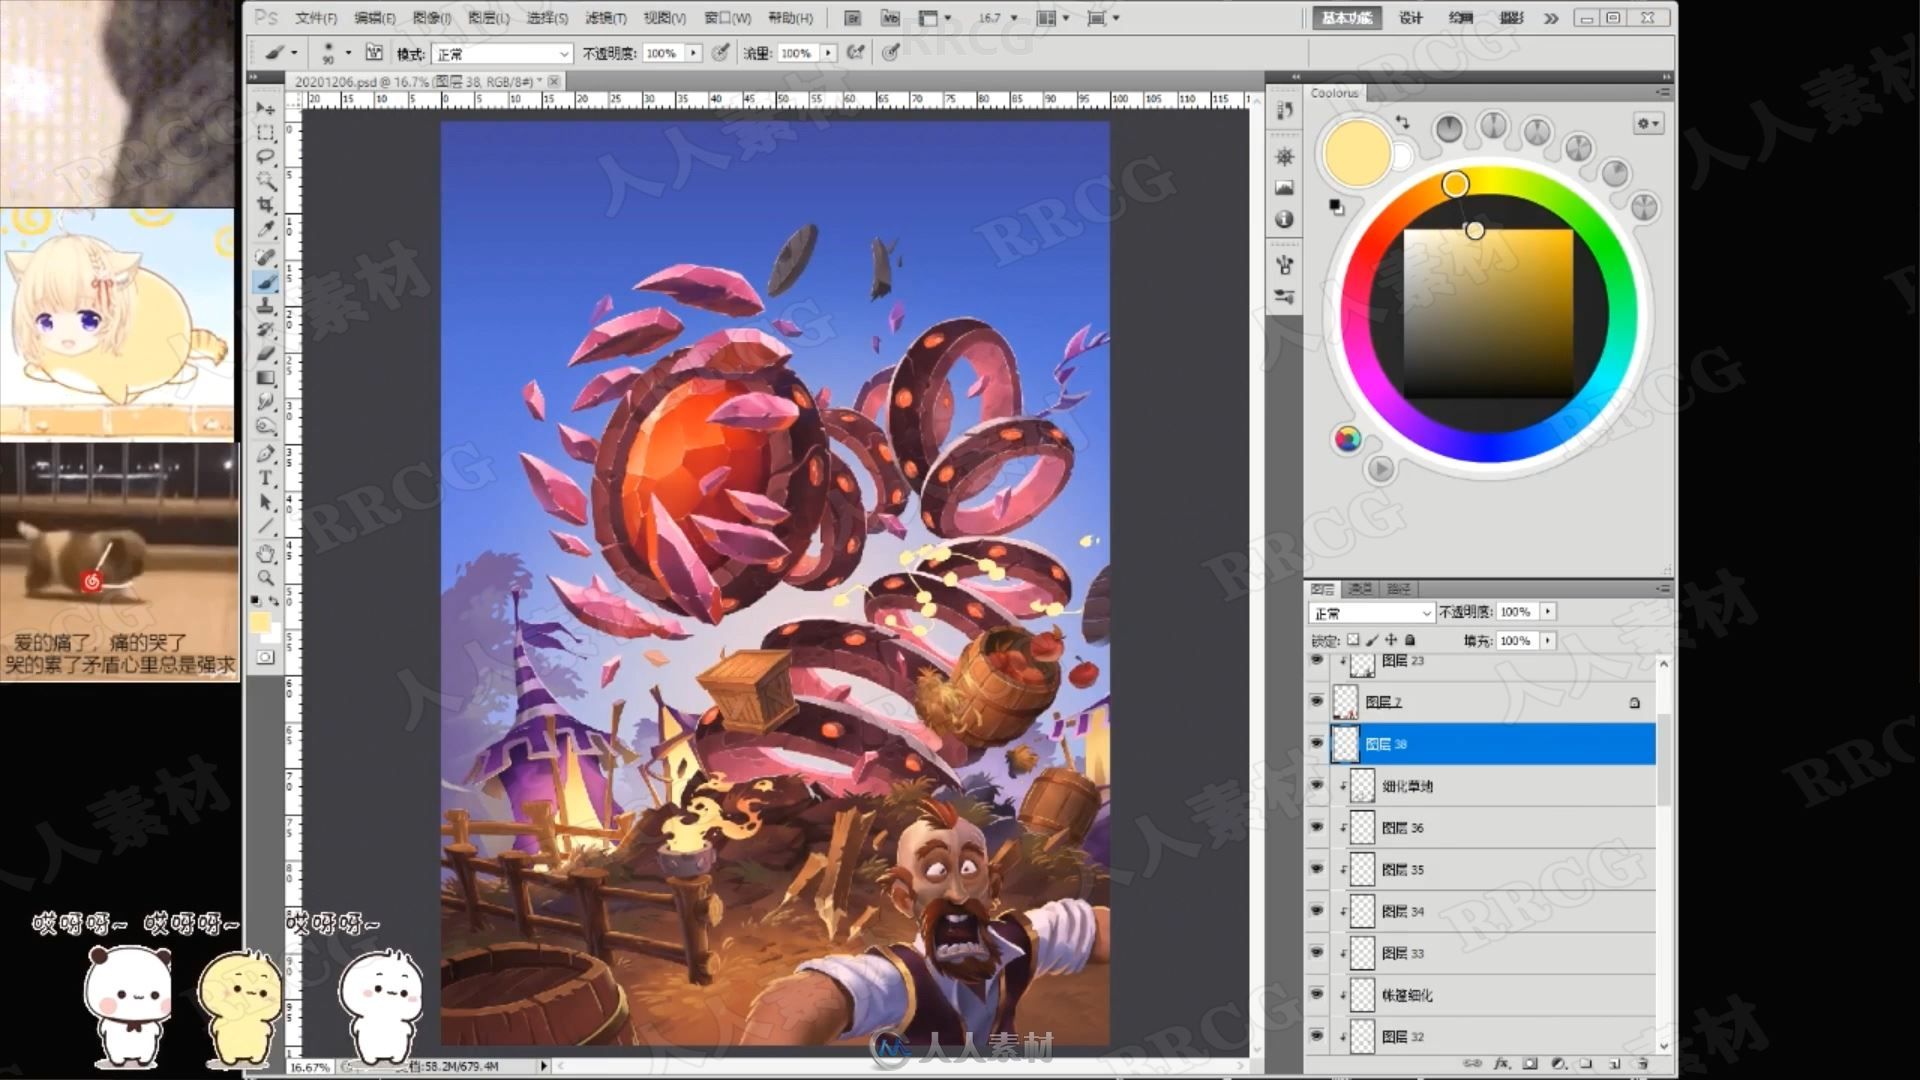The width and height of the screenshot is (1920, 1080).
Task: Select the Eraser tool
Action: click(266, 354)
